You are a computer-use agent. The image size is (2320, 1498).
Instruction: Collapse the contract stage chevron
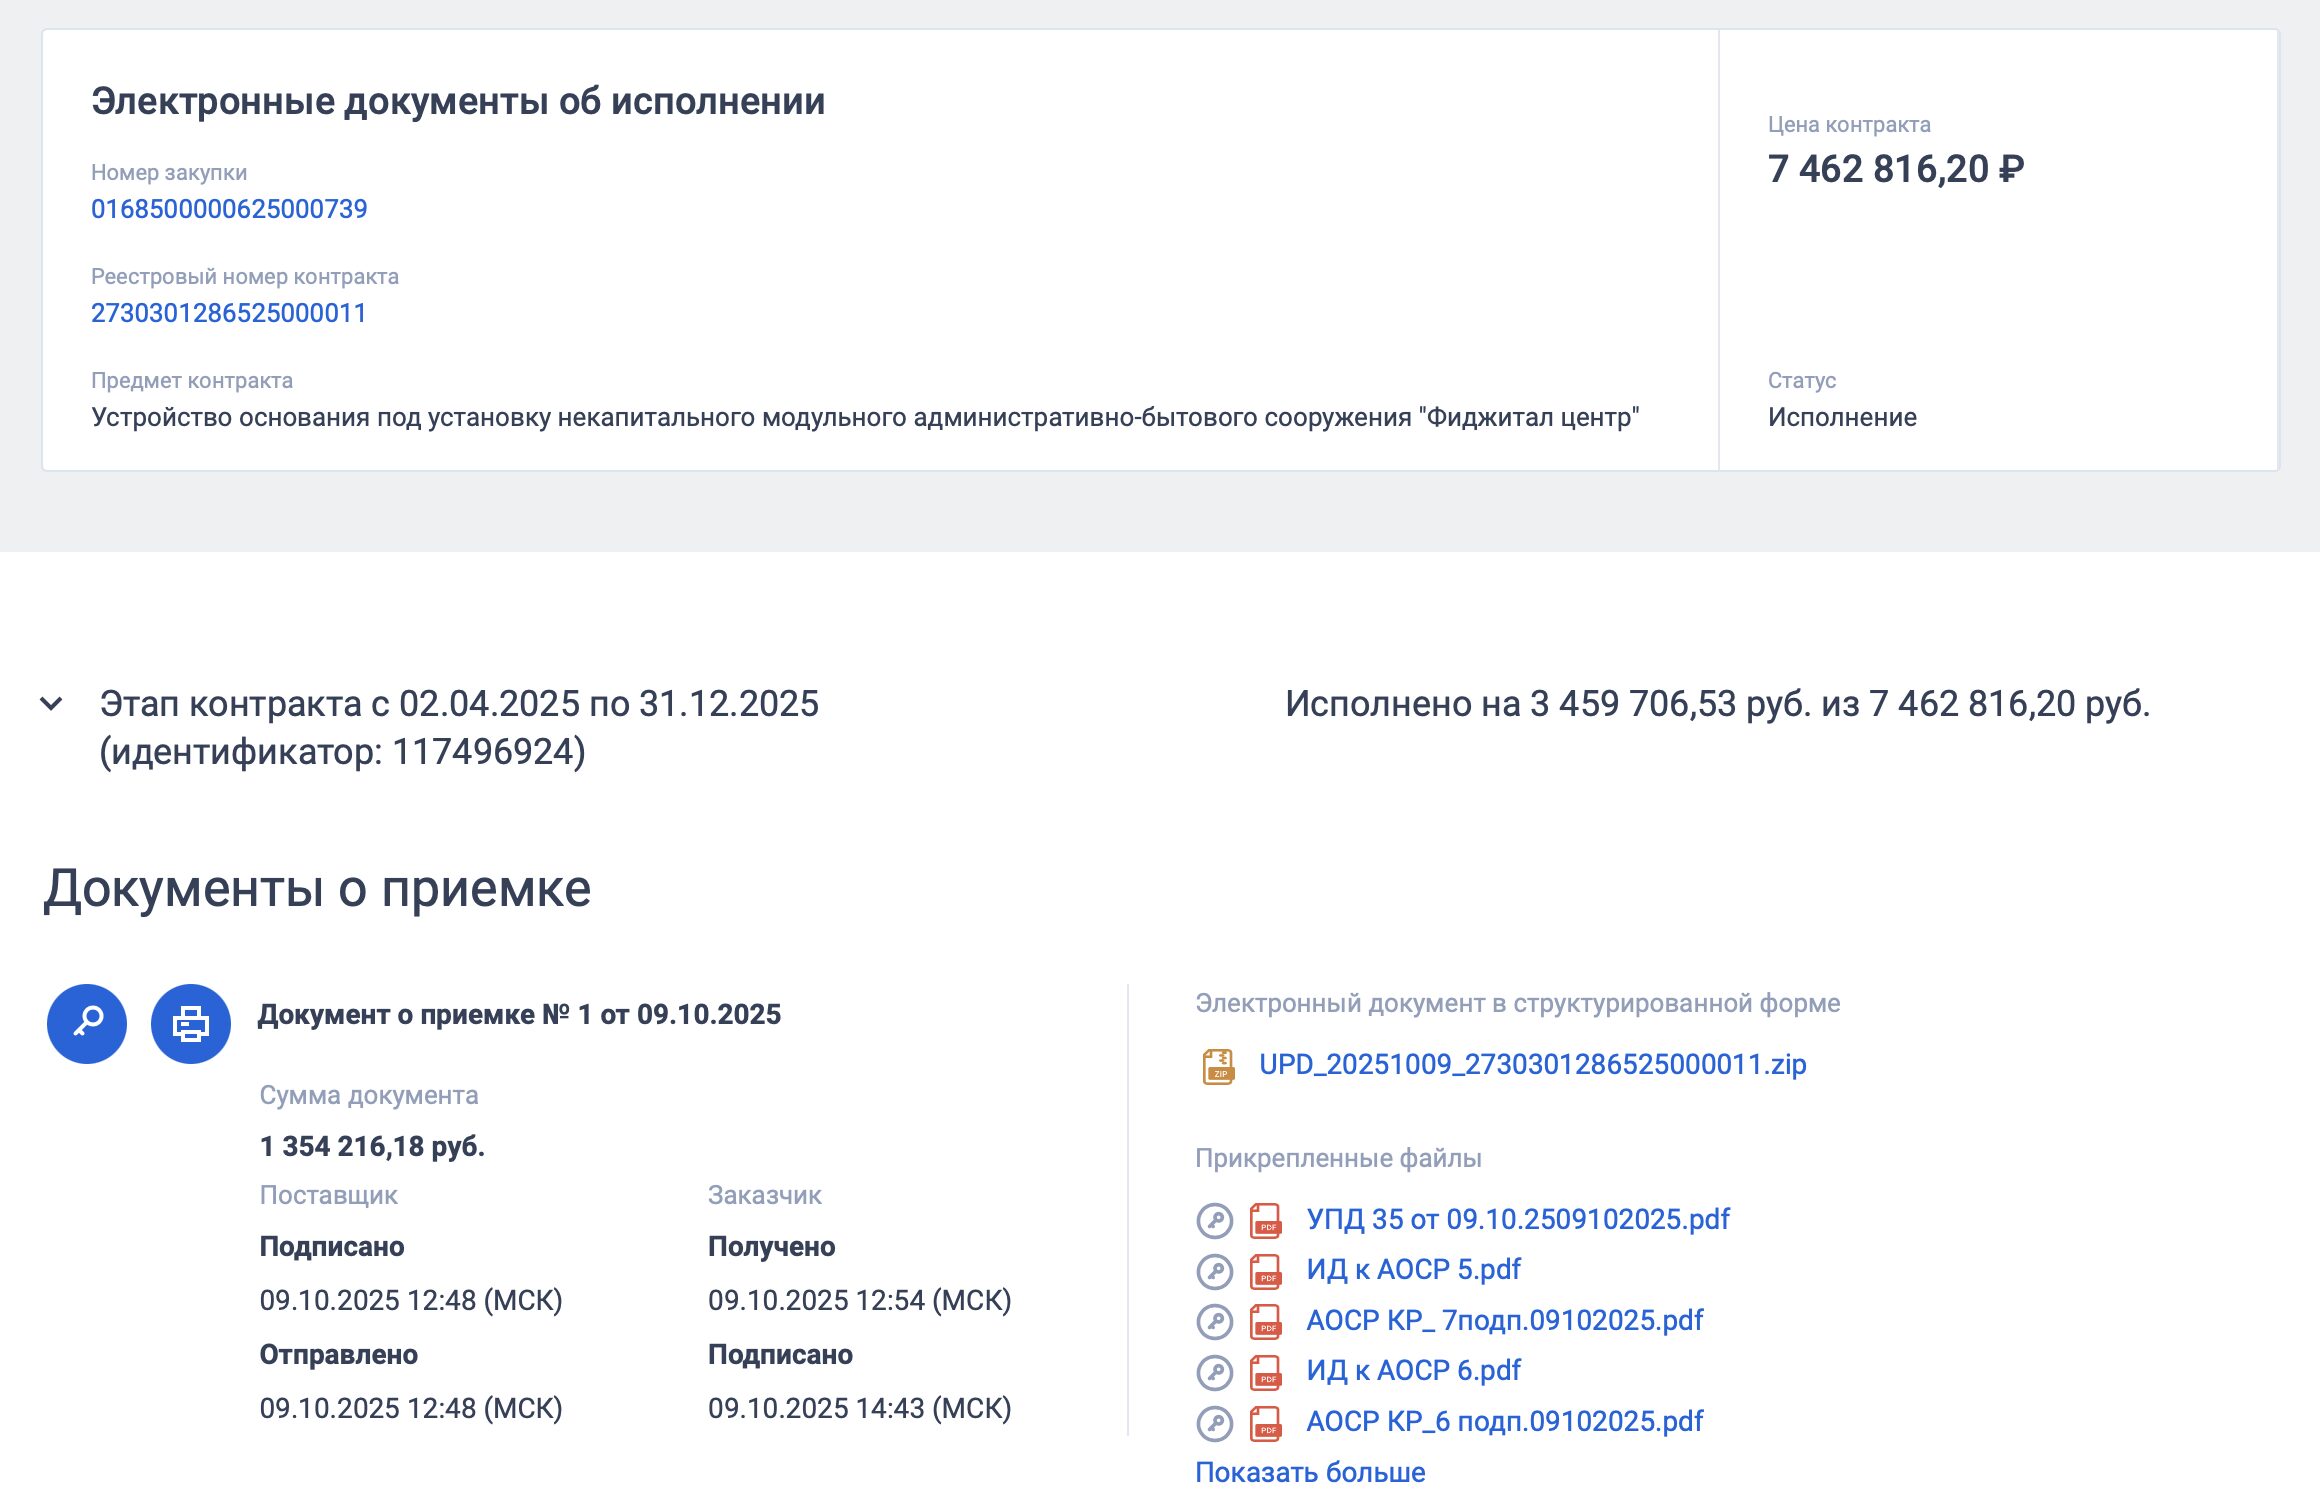click(x=51, y=704)
